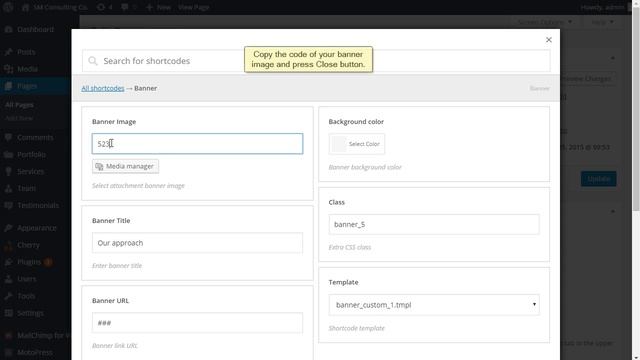Open the Help dropdown tab

(x=602, y=22)
